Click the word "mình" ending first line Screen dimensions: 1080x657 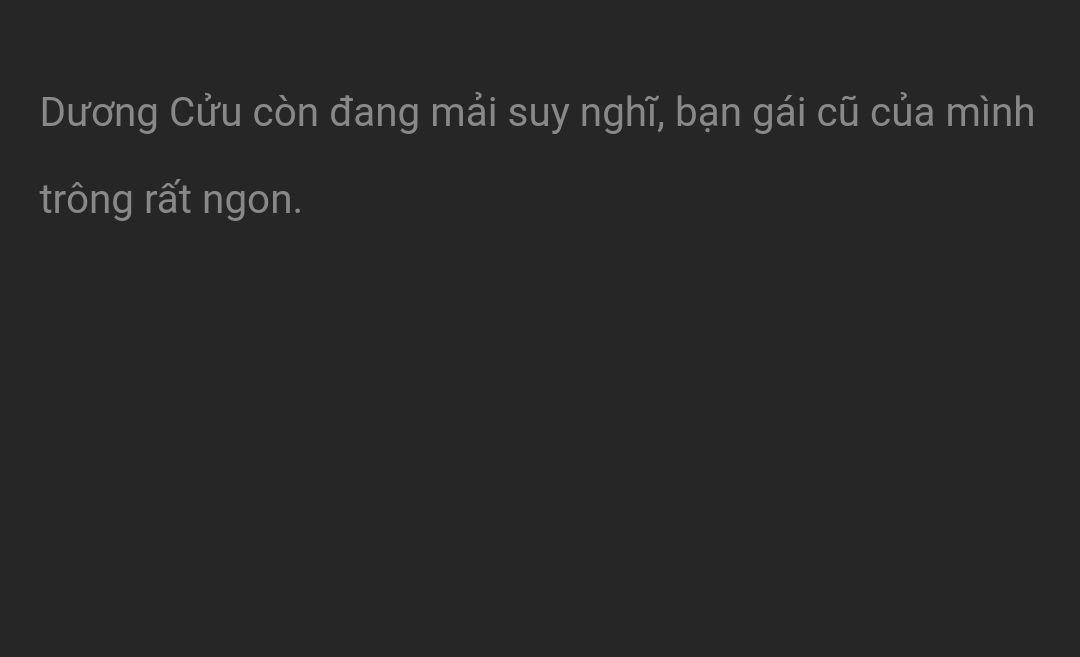point(990,112)
